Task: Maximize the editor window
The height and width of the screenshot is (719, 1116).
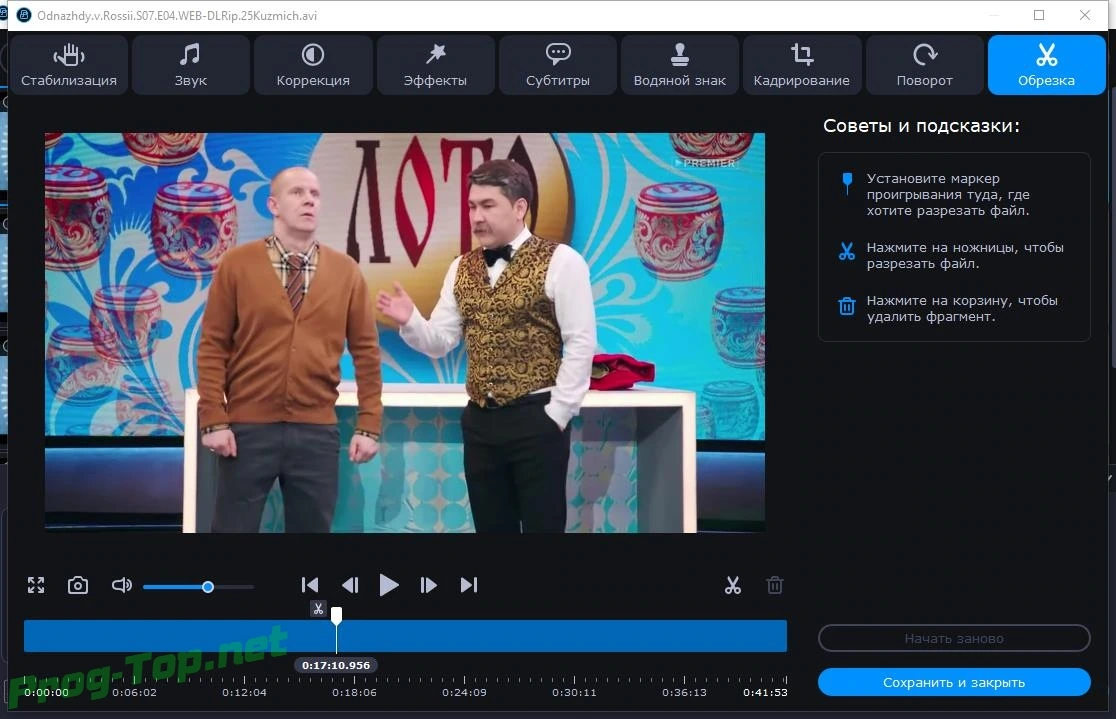Action: (1039, 15)
